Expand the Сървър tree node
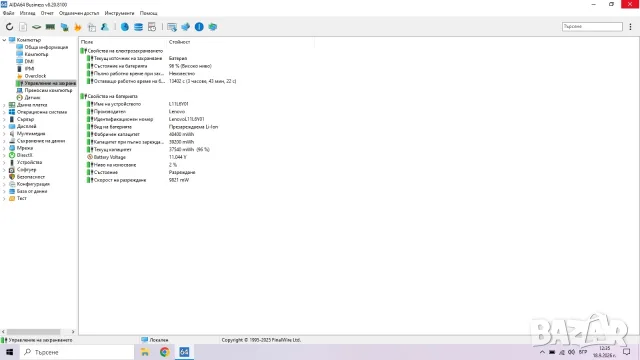This screenshot has height=360, width=640. 4,119
